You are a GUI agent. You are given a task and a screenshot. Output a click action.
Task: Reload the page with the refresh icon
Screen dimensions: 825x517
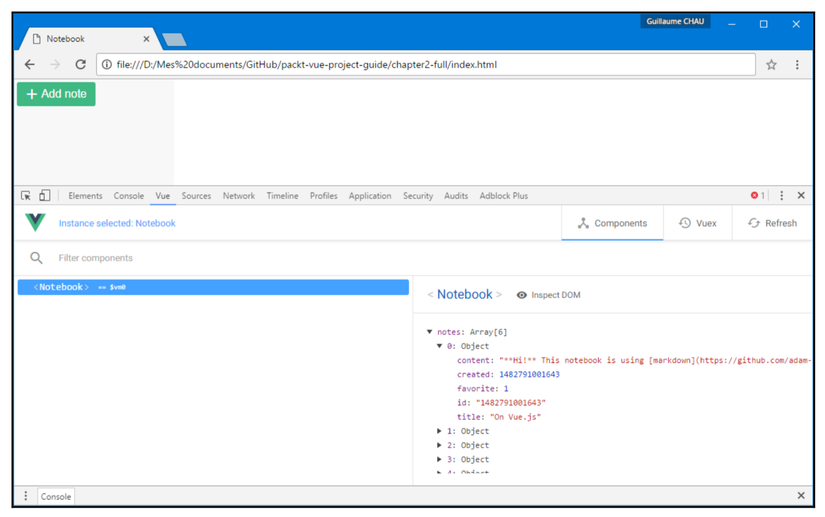point(80,65)
